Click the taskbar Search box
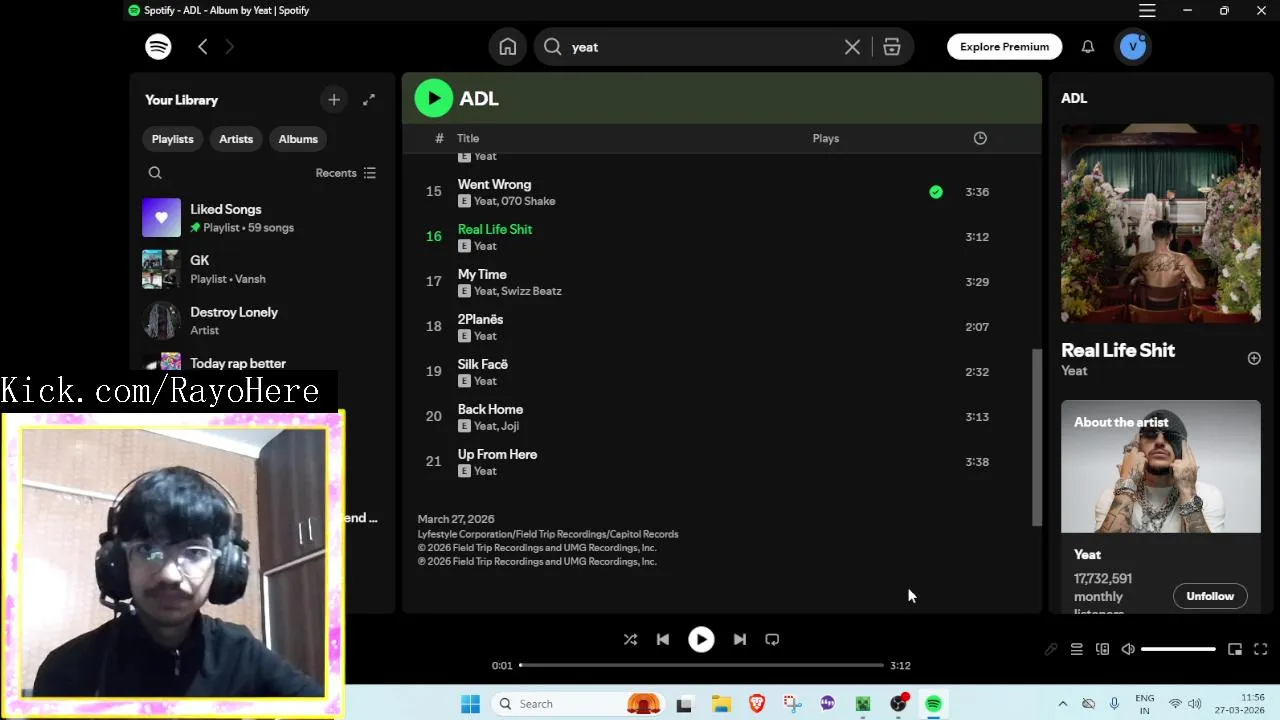The width and height of the screenshot is (1280, 720). tap(578, 704)
